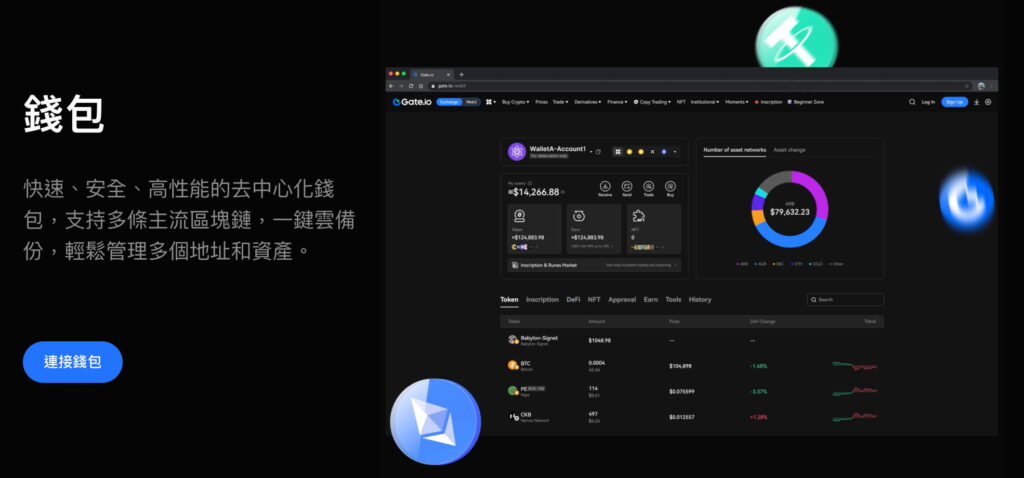Click the download icon in top navigation

tap(976, 102)
